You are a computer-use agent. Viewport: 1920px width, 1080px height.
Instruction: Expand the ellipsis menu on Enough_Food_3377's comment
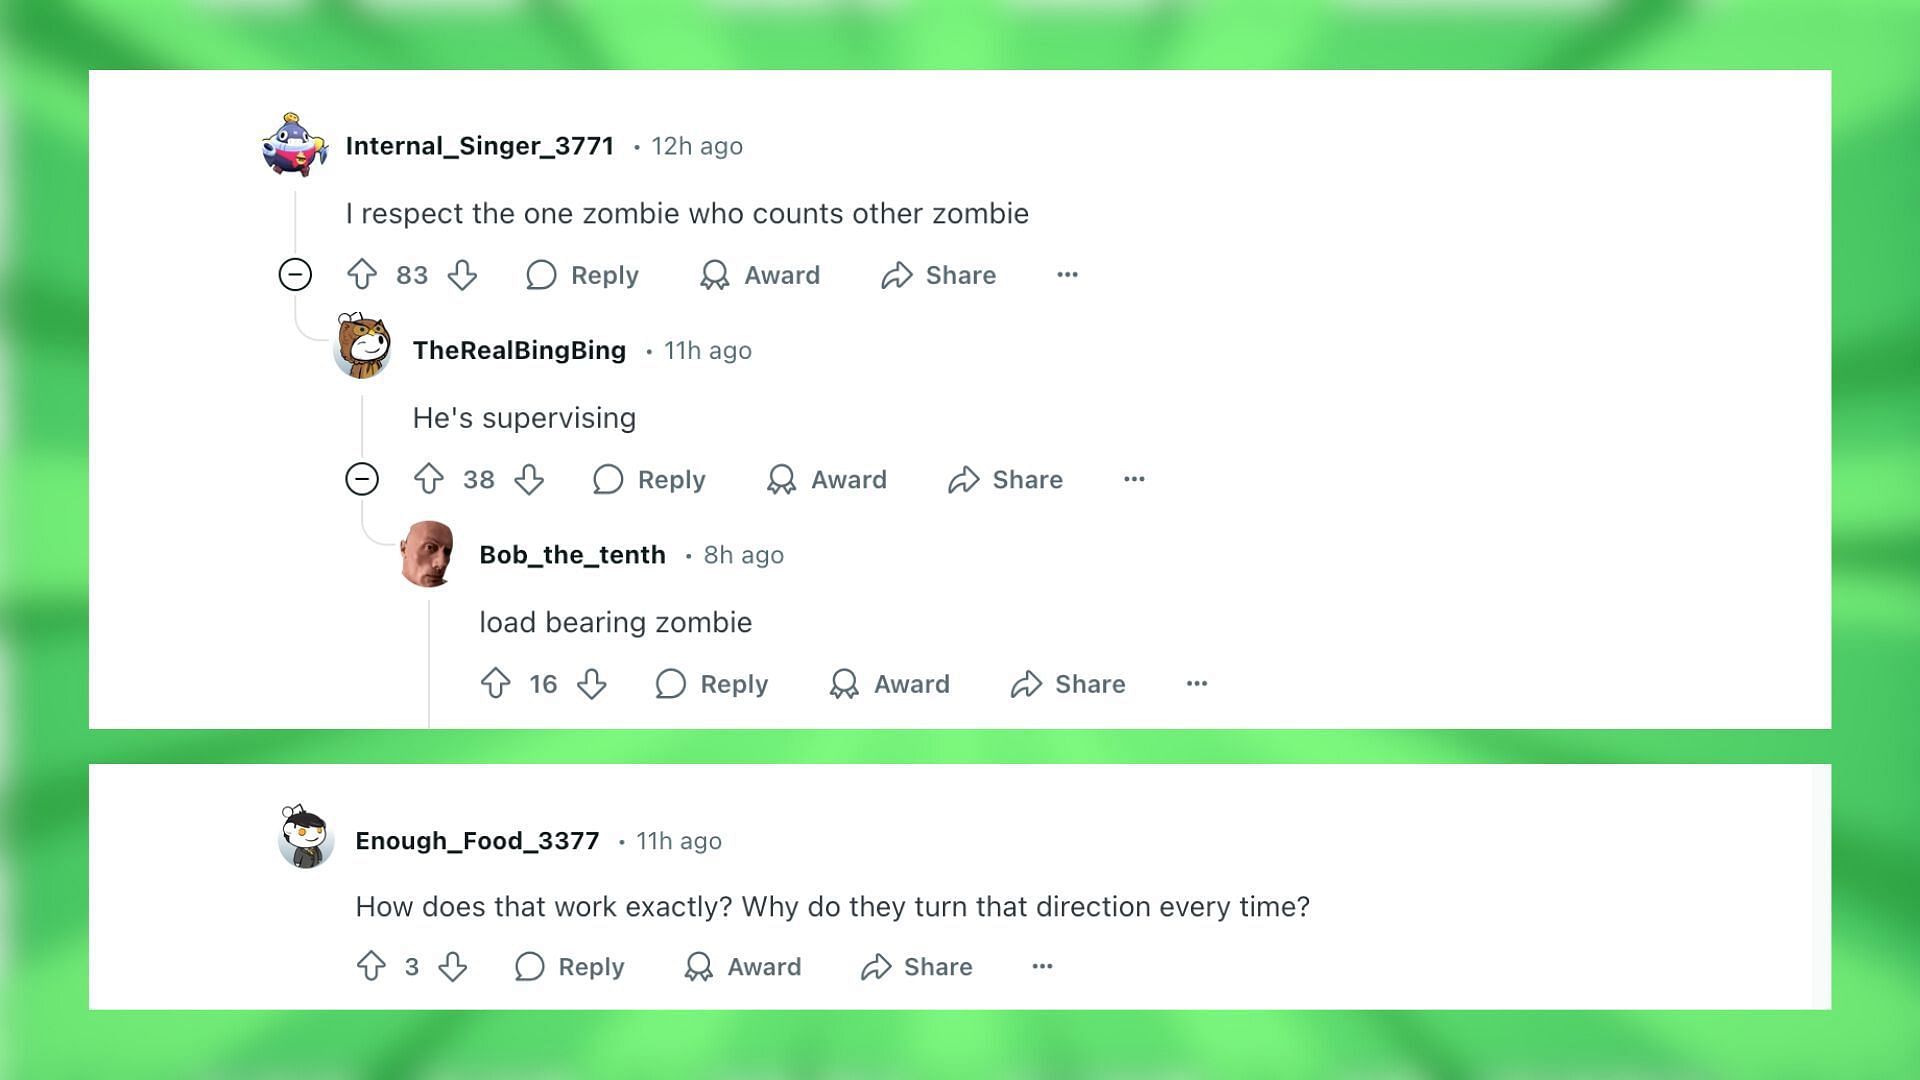coord(1042,967)
